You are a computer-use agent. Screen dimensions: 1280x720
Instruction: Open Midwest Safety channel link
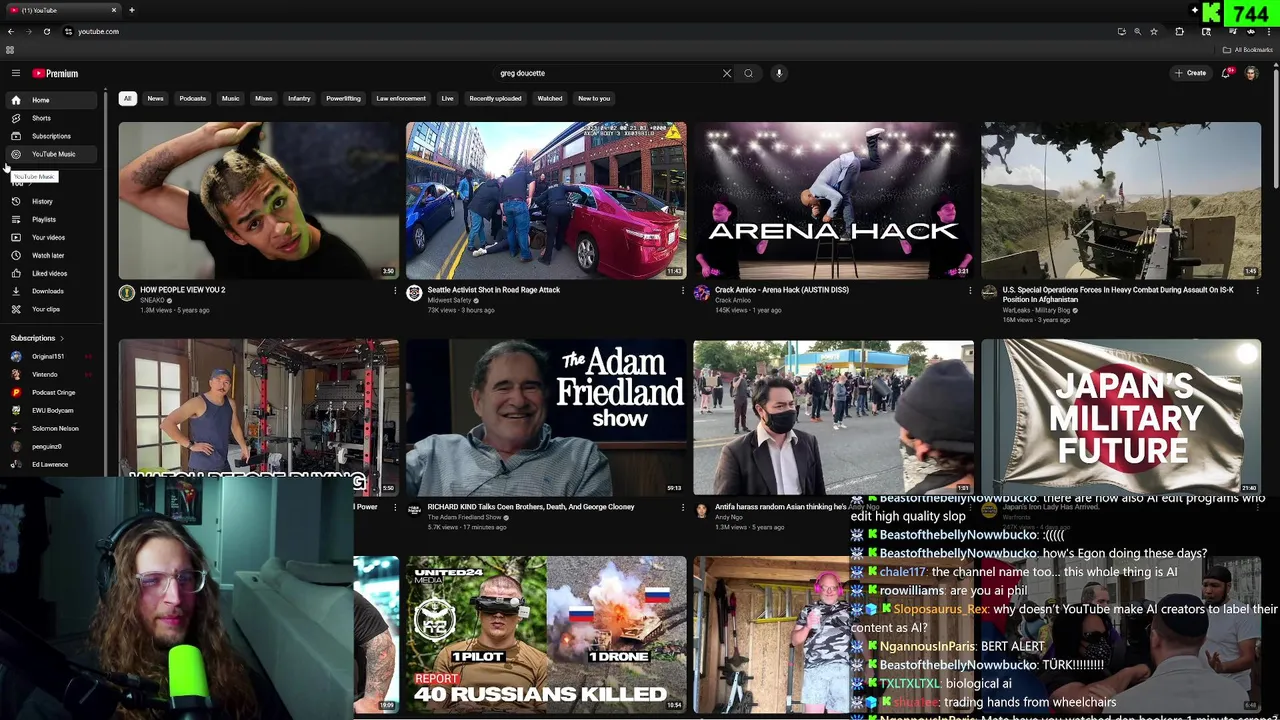(449, 300)
